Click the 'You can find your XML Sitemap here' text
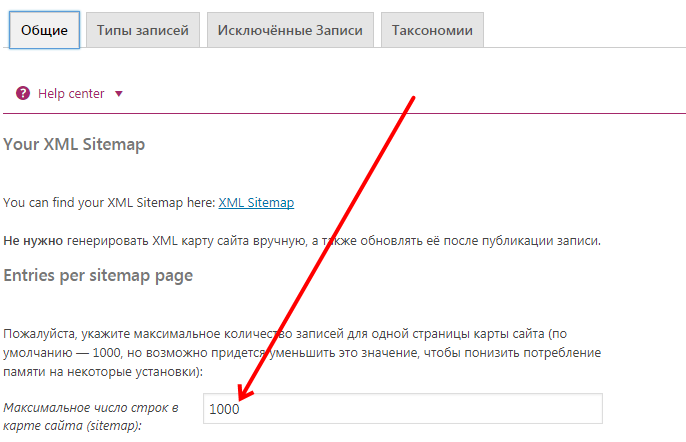This screenshot has width=686, height=442. 109,203
